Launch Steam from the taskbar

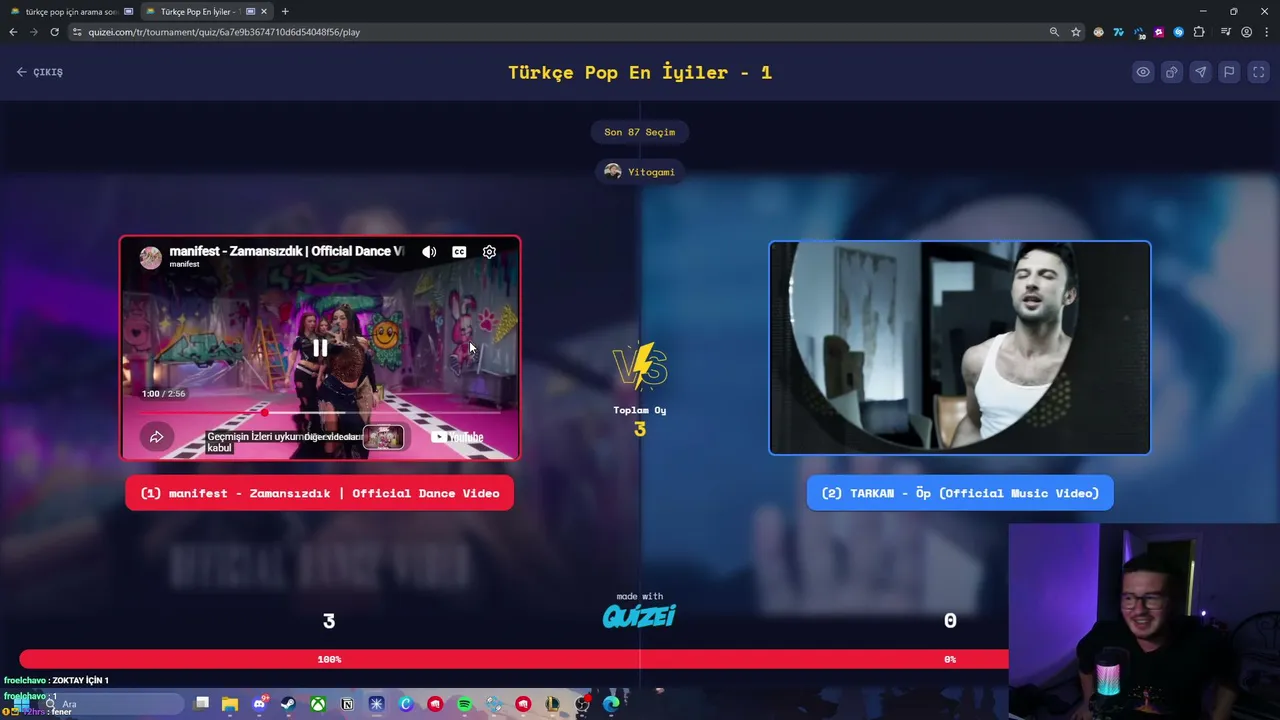point(288,704)
